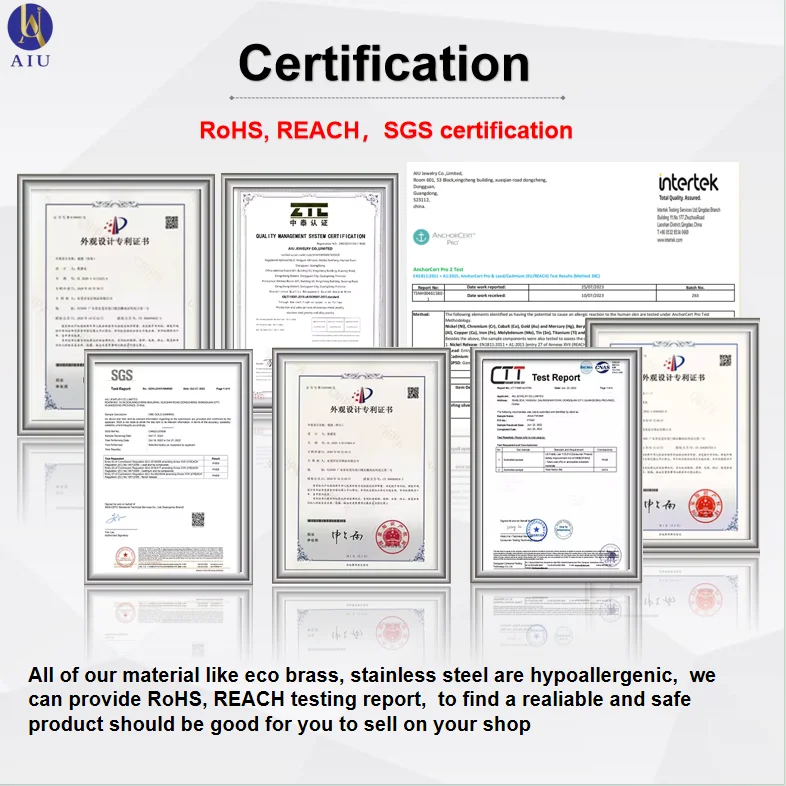This screenshot has height=786, width=786.
Task: Click the paragraph starting 'All of our material'
Action: 371,699
